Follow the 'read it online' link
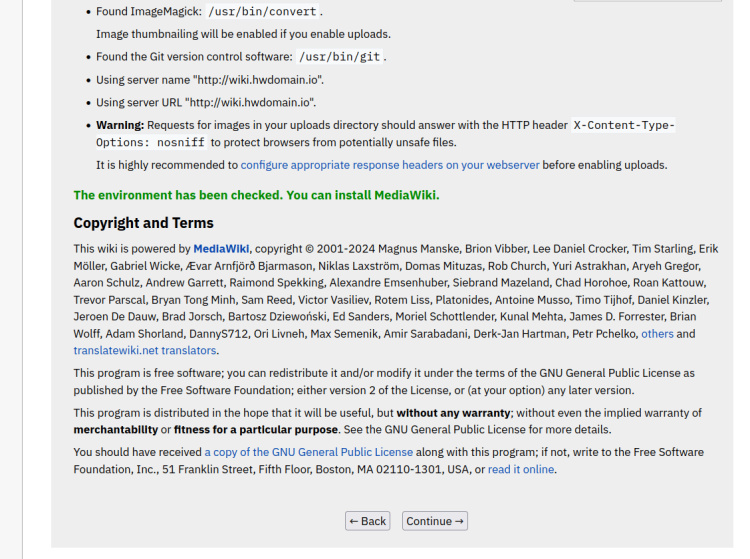The height and width of the screenshot is (559, 750). 521,469
